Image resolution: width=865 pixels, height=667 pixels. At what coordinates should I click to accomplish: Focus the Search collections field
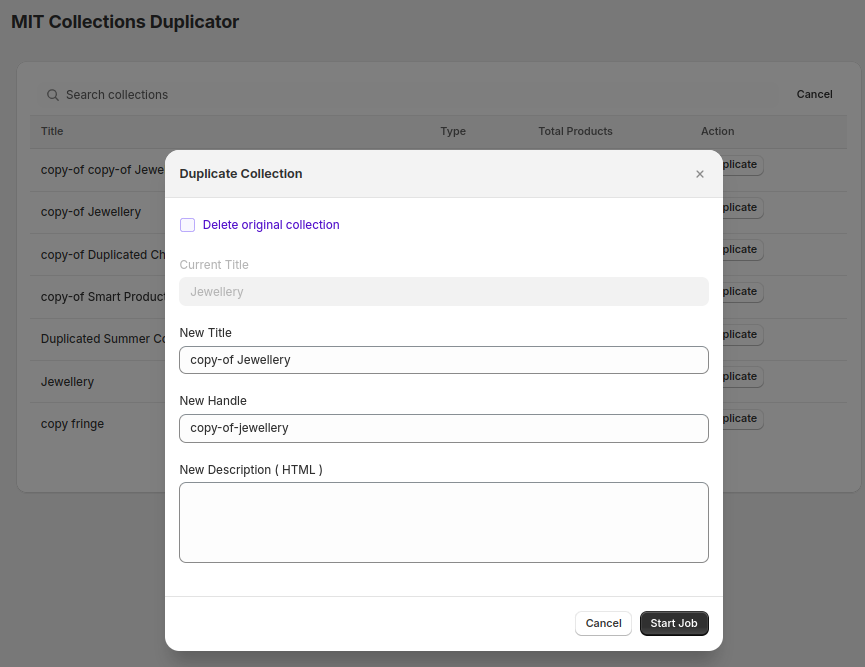pos(408,95)
